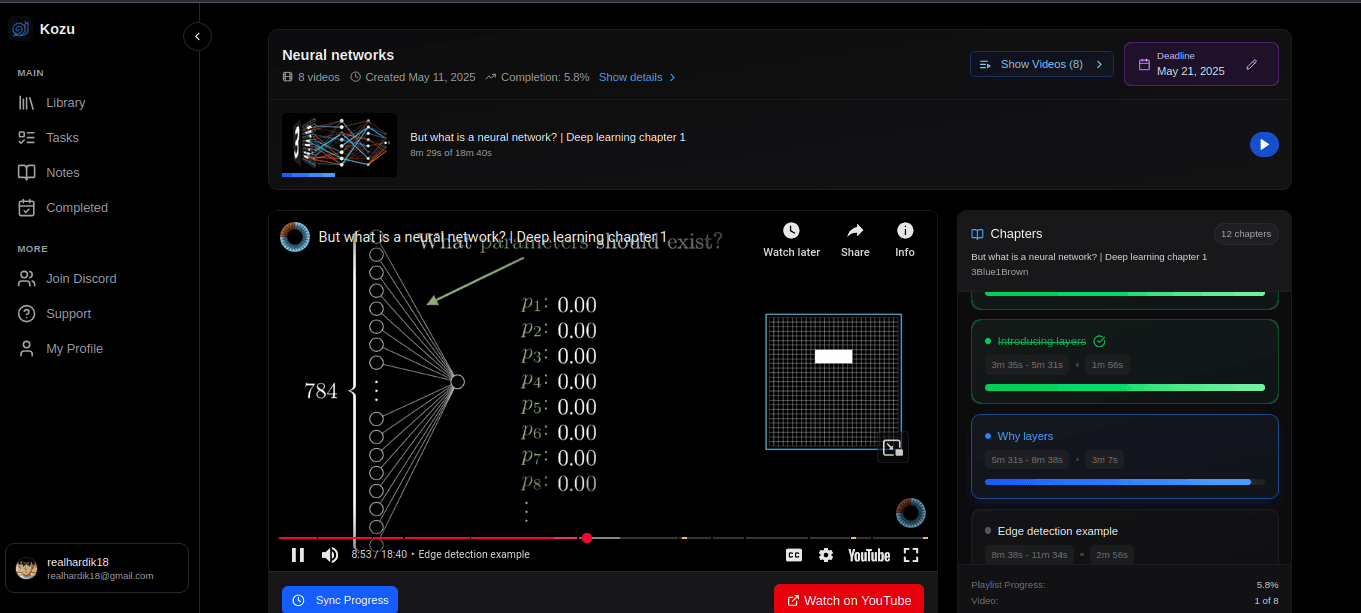Open the Notes section
This screenshot has height=613, width=1361.
coord(63,172)
